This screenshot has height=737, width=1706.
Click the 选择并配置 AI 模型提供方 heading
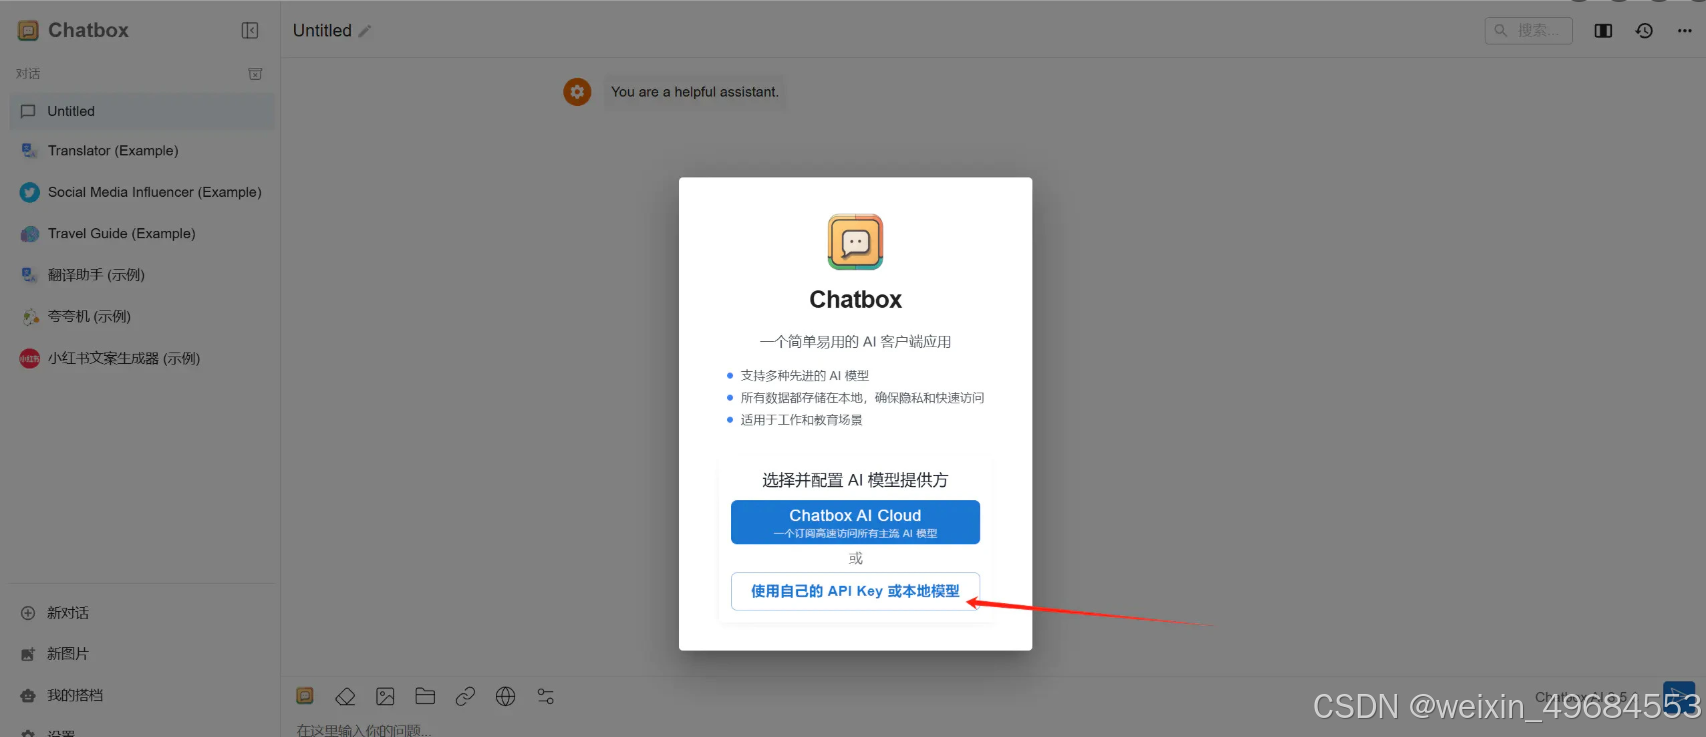pyautogui.click(x=855, y=480)
